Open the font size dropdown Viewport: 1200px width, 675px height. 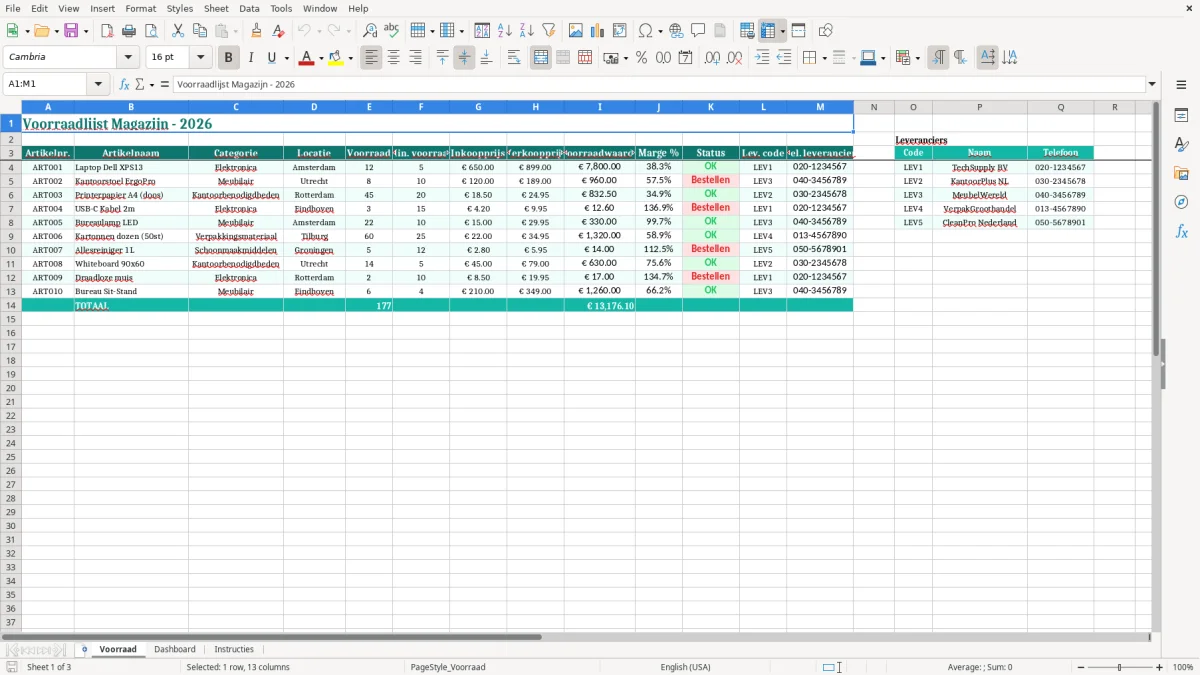point(200,58)
